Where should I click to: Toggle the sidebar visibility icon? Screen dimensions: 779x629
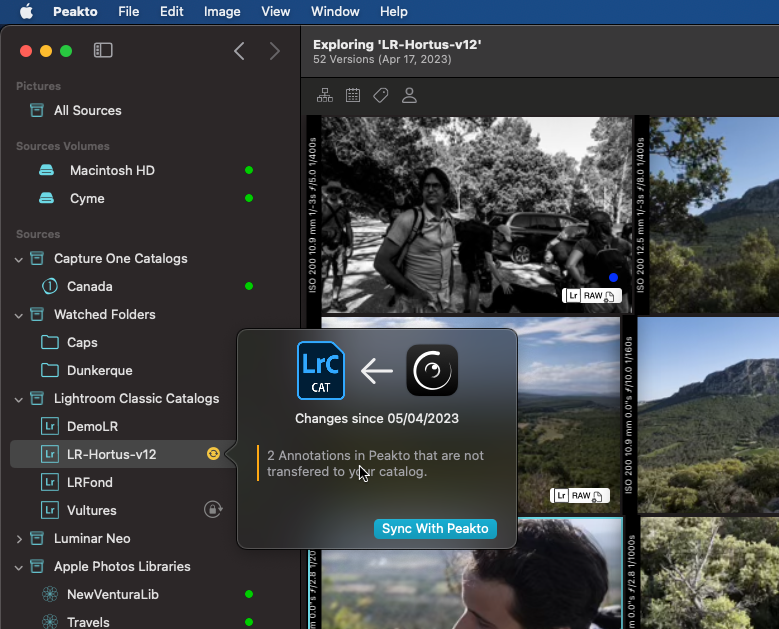(x=103, y=50)
